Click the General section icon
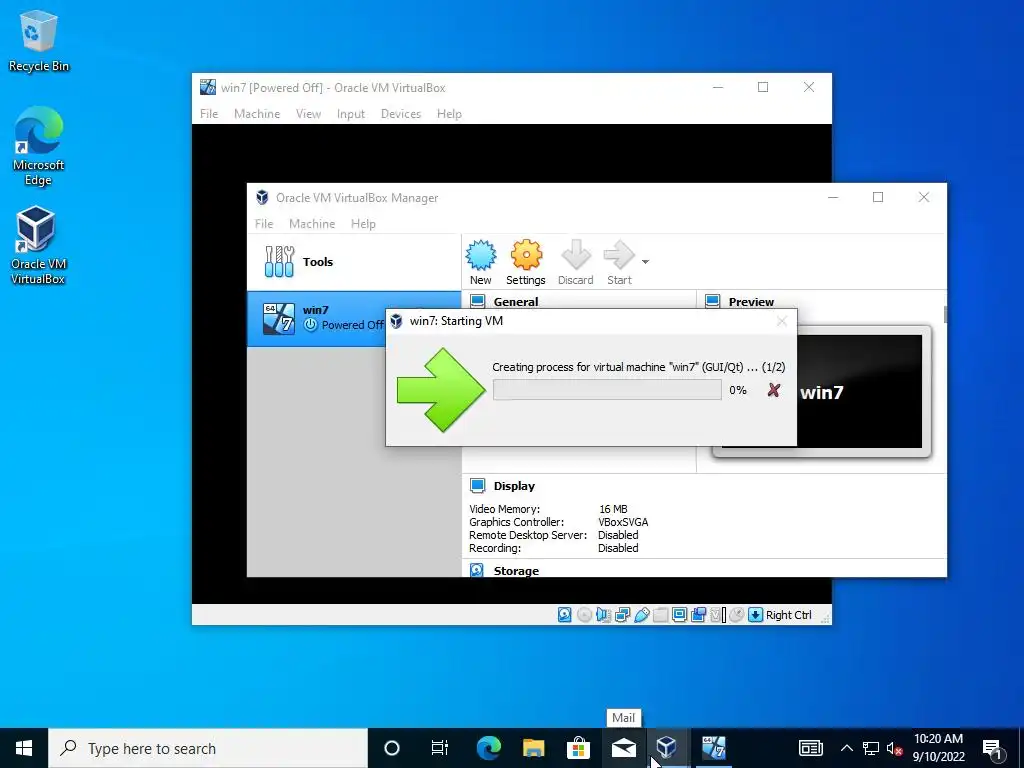This screenshot has width=1024, height=768. [477, 301]
